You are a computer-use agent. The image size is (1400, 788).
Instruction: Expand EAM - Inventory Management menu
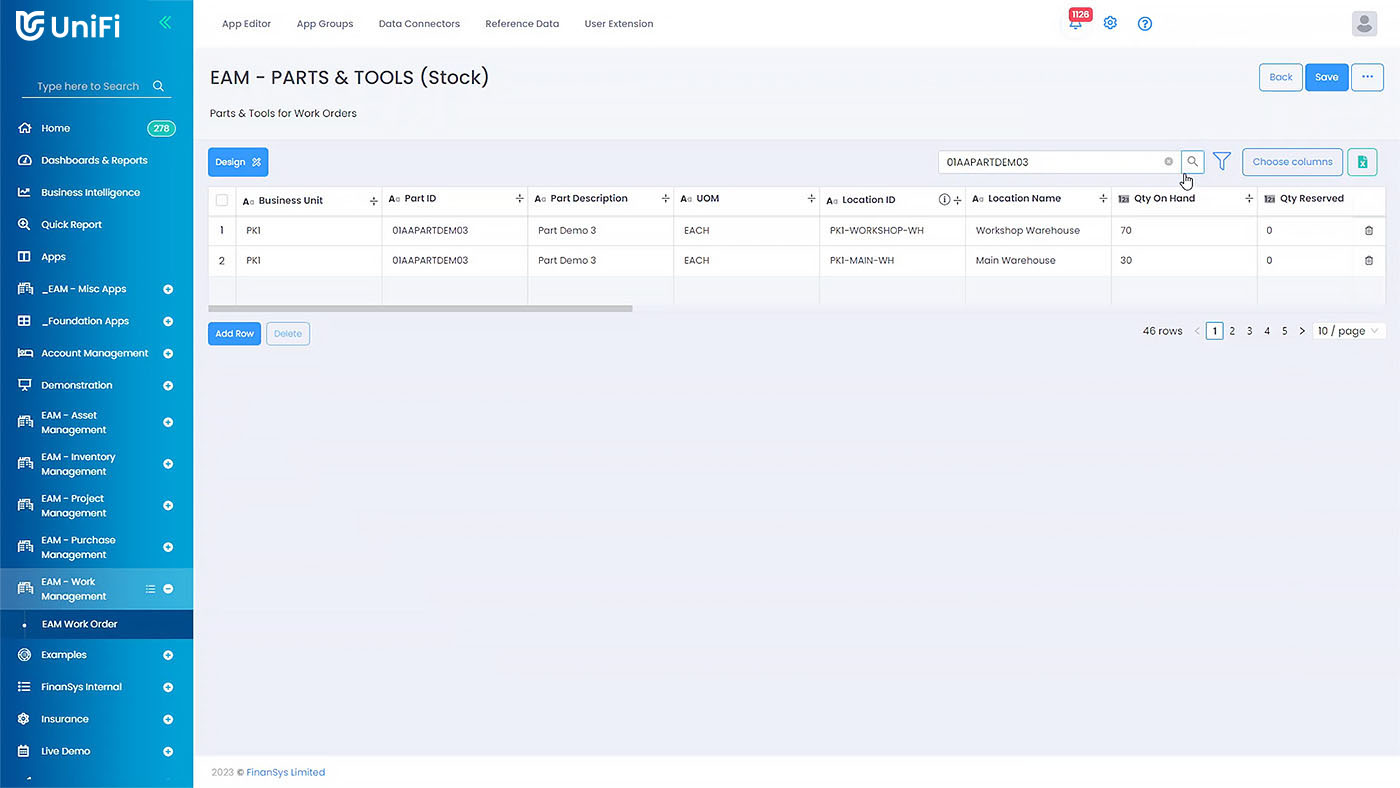coord(168,464)
